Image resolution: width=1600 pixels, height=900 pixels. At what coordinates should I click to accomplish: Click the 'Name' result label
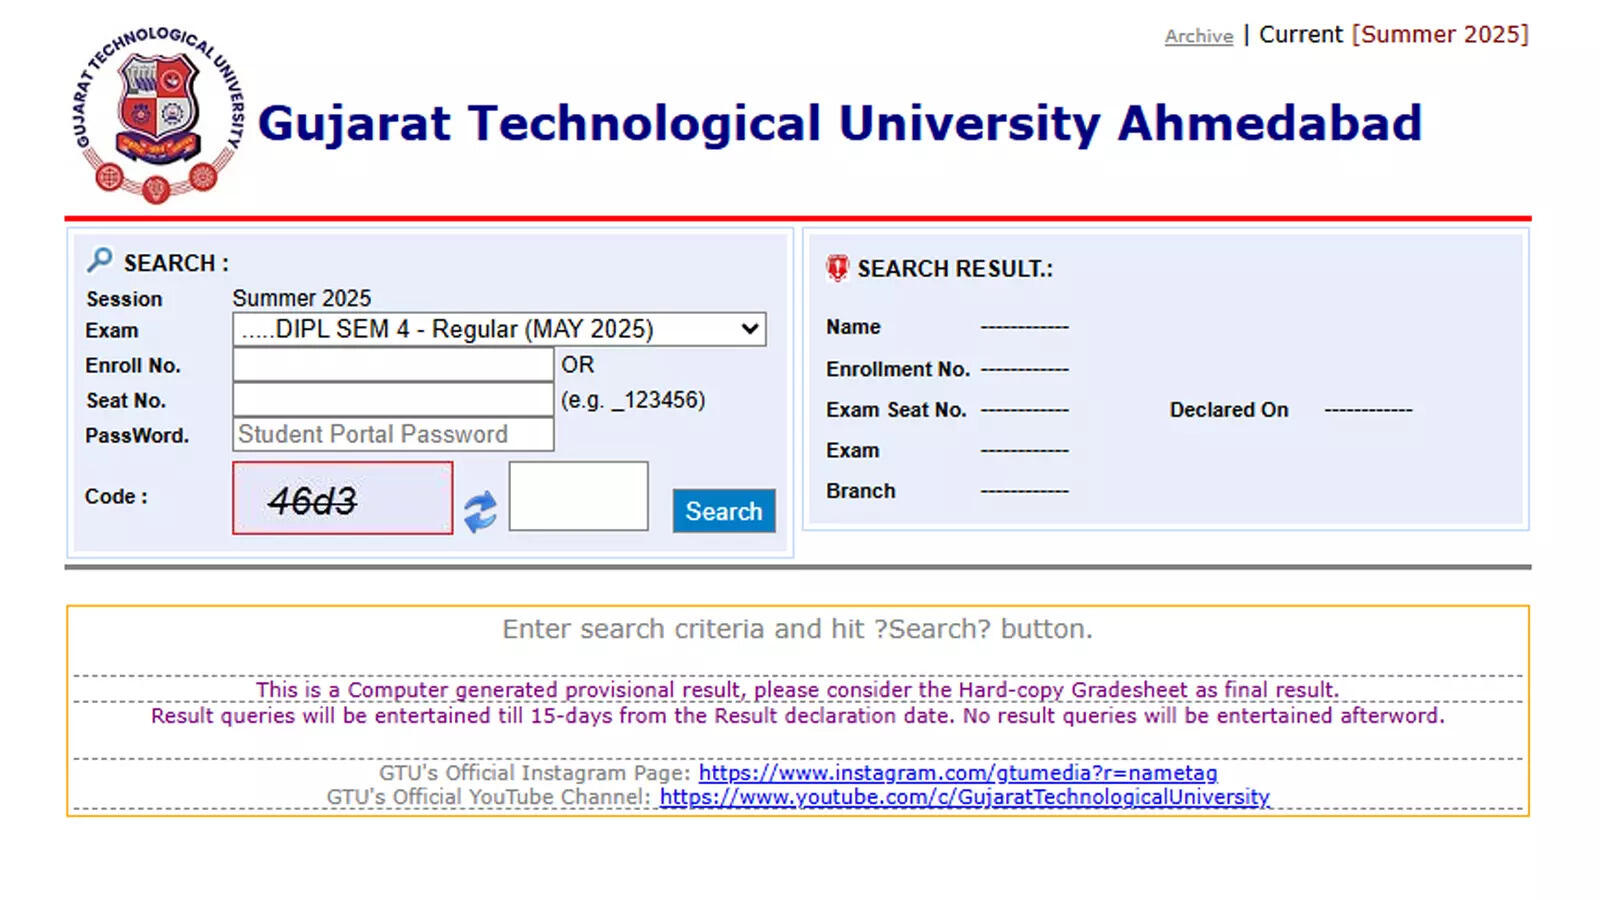pos(853,327)
